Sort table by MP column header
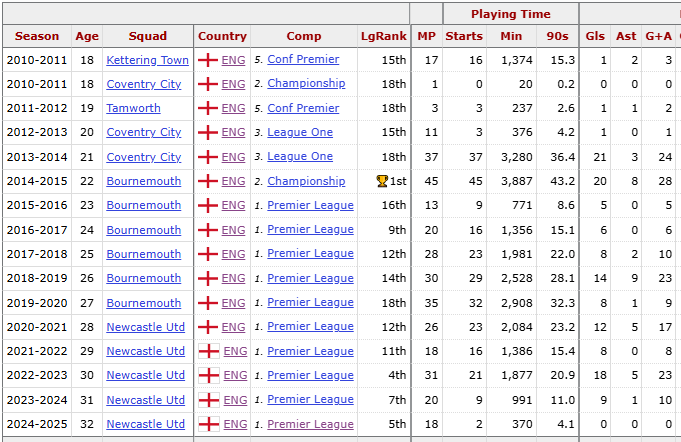 click(426, 36)
